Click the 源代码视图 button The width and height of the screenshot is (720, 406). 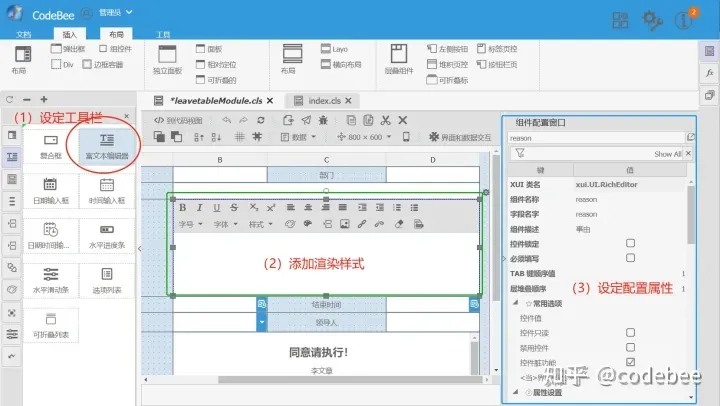[178, 120]
